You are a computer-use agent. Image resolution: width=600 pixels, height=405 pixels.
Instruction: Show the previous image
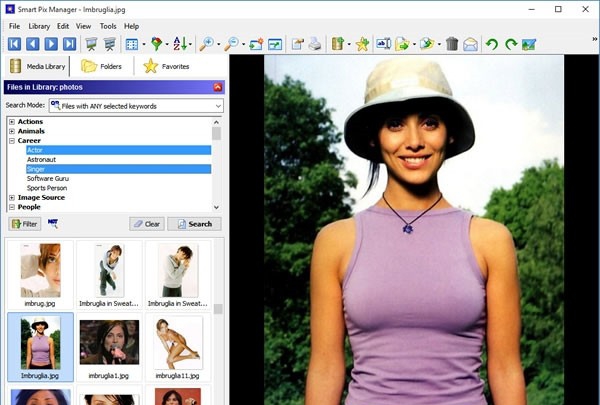tap(33, 44)
